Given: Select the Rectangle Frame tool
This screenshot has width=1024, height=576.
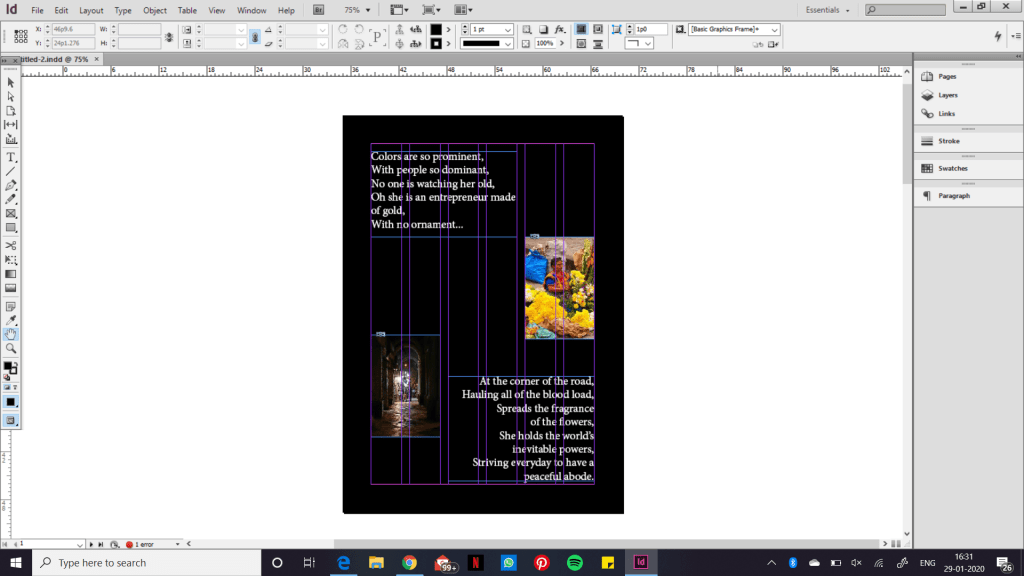Looking at the screenshot, I should coord(11,214).
